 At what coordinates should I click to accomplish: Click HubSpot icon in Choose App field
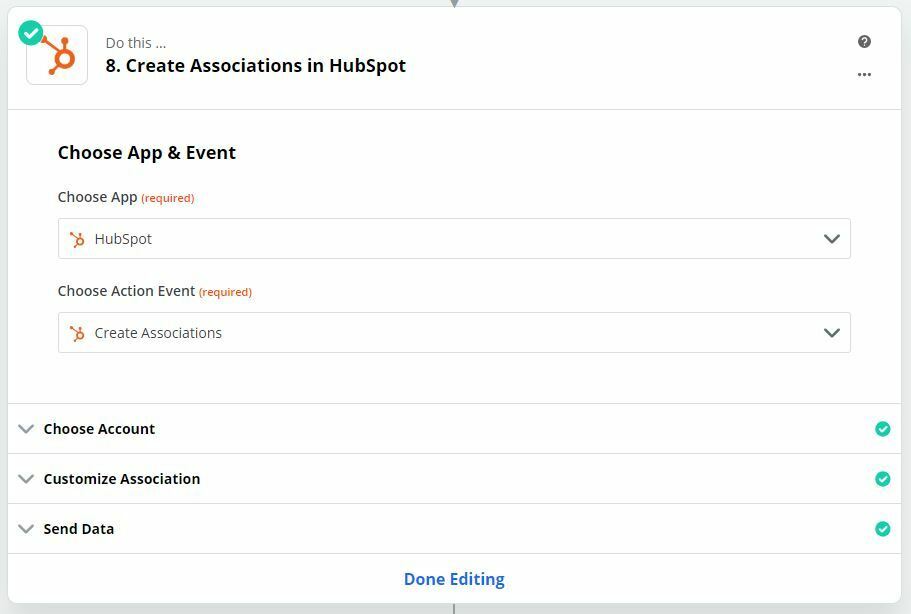77,239
